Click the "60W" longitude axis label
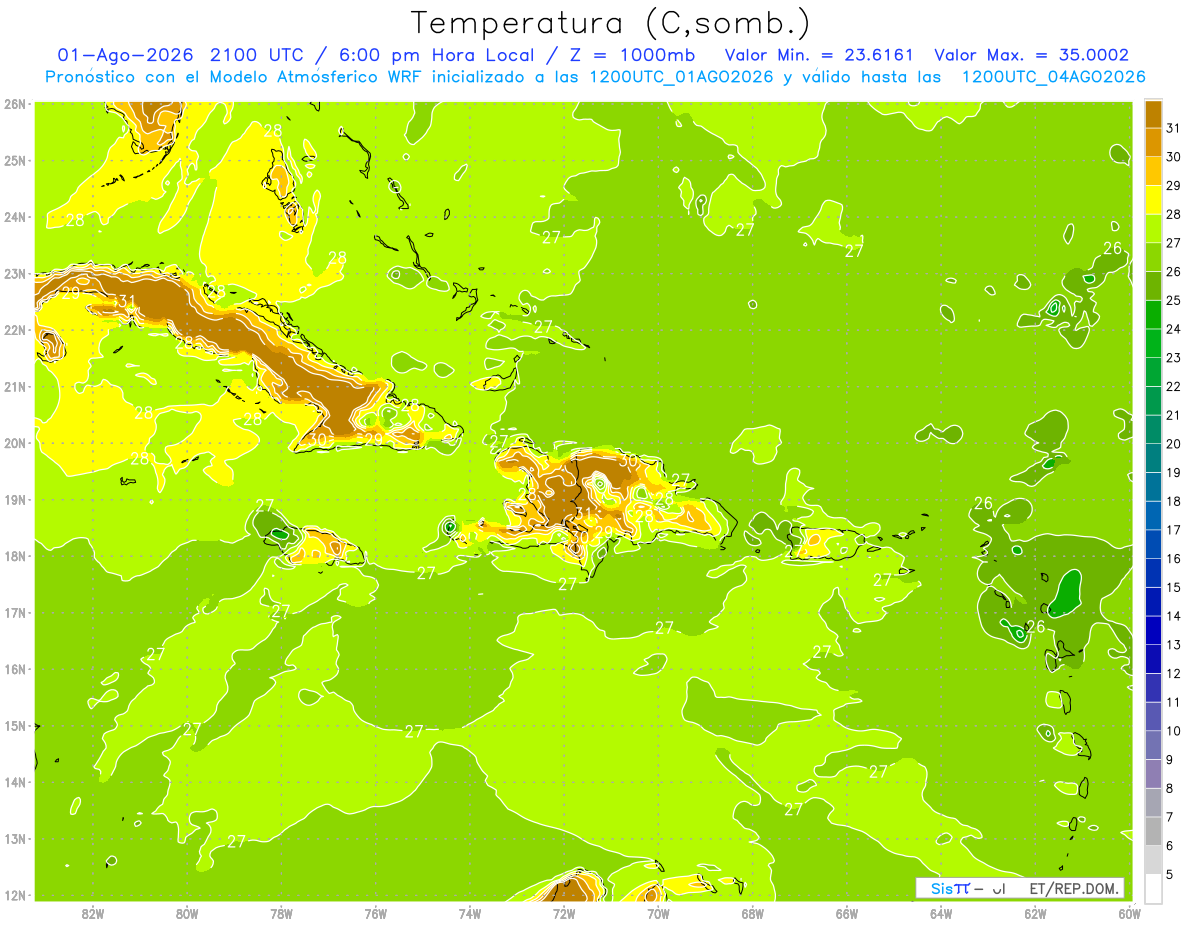The image size is (1200, 927). click(1129, 913)
